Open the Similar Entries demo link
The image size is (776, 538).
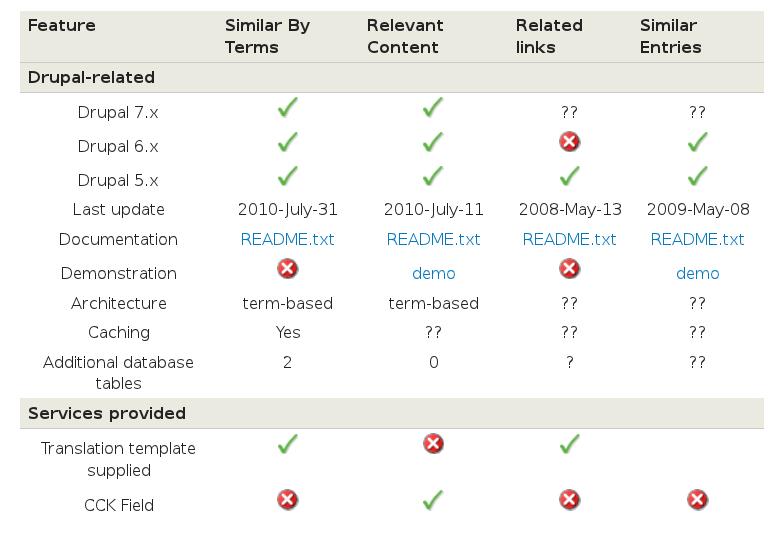tap(697, 273)
